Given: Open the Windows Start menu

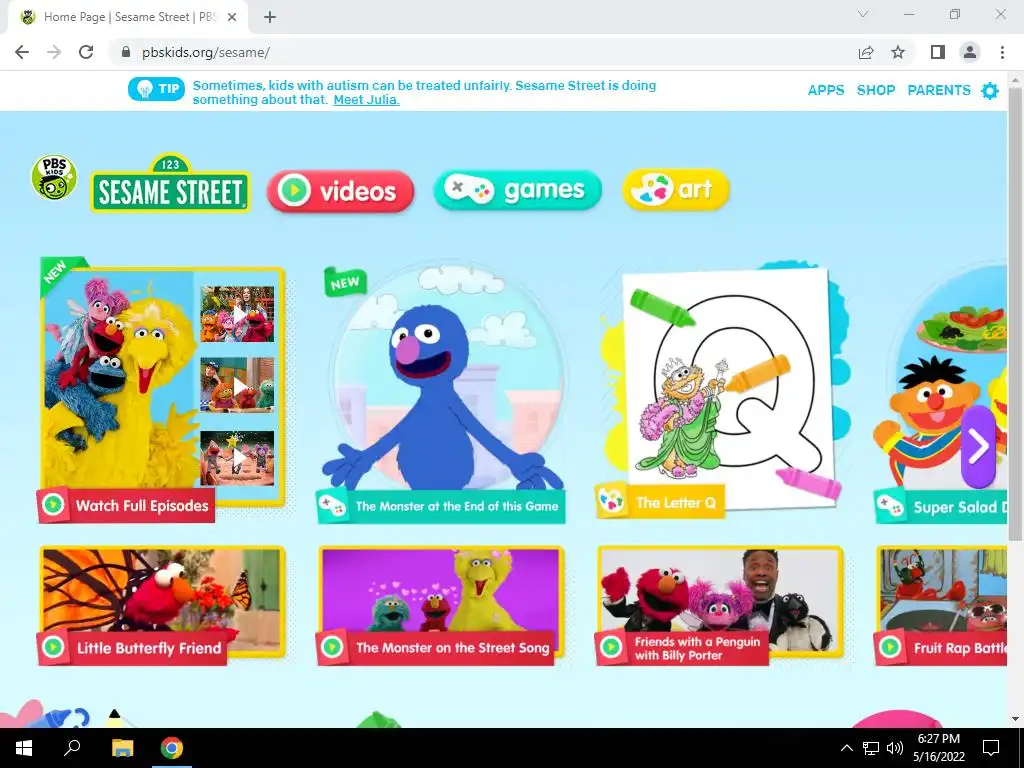Looking at the screenshot, I should click(x=24, y=748).
